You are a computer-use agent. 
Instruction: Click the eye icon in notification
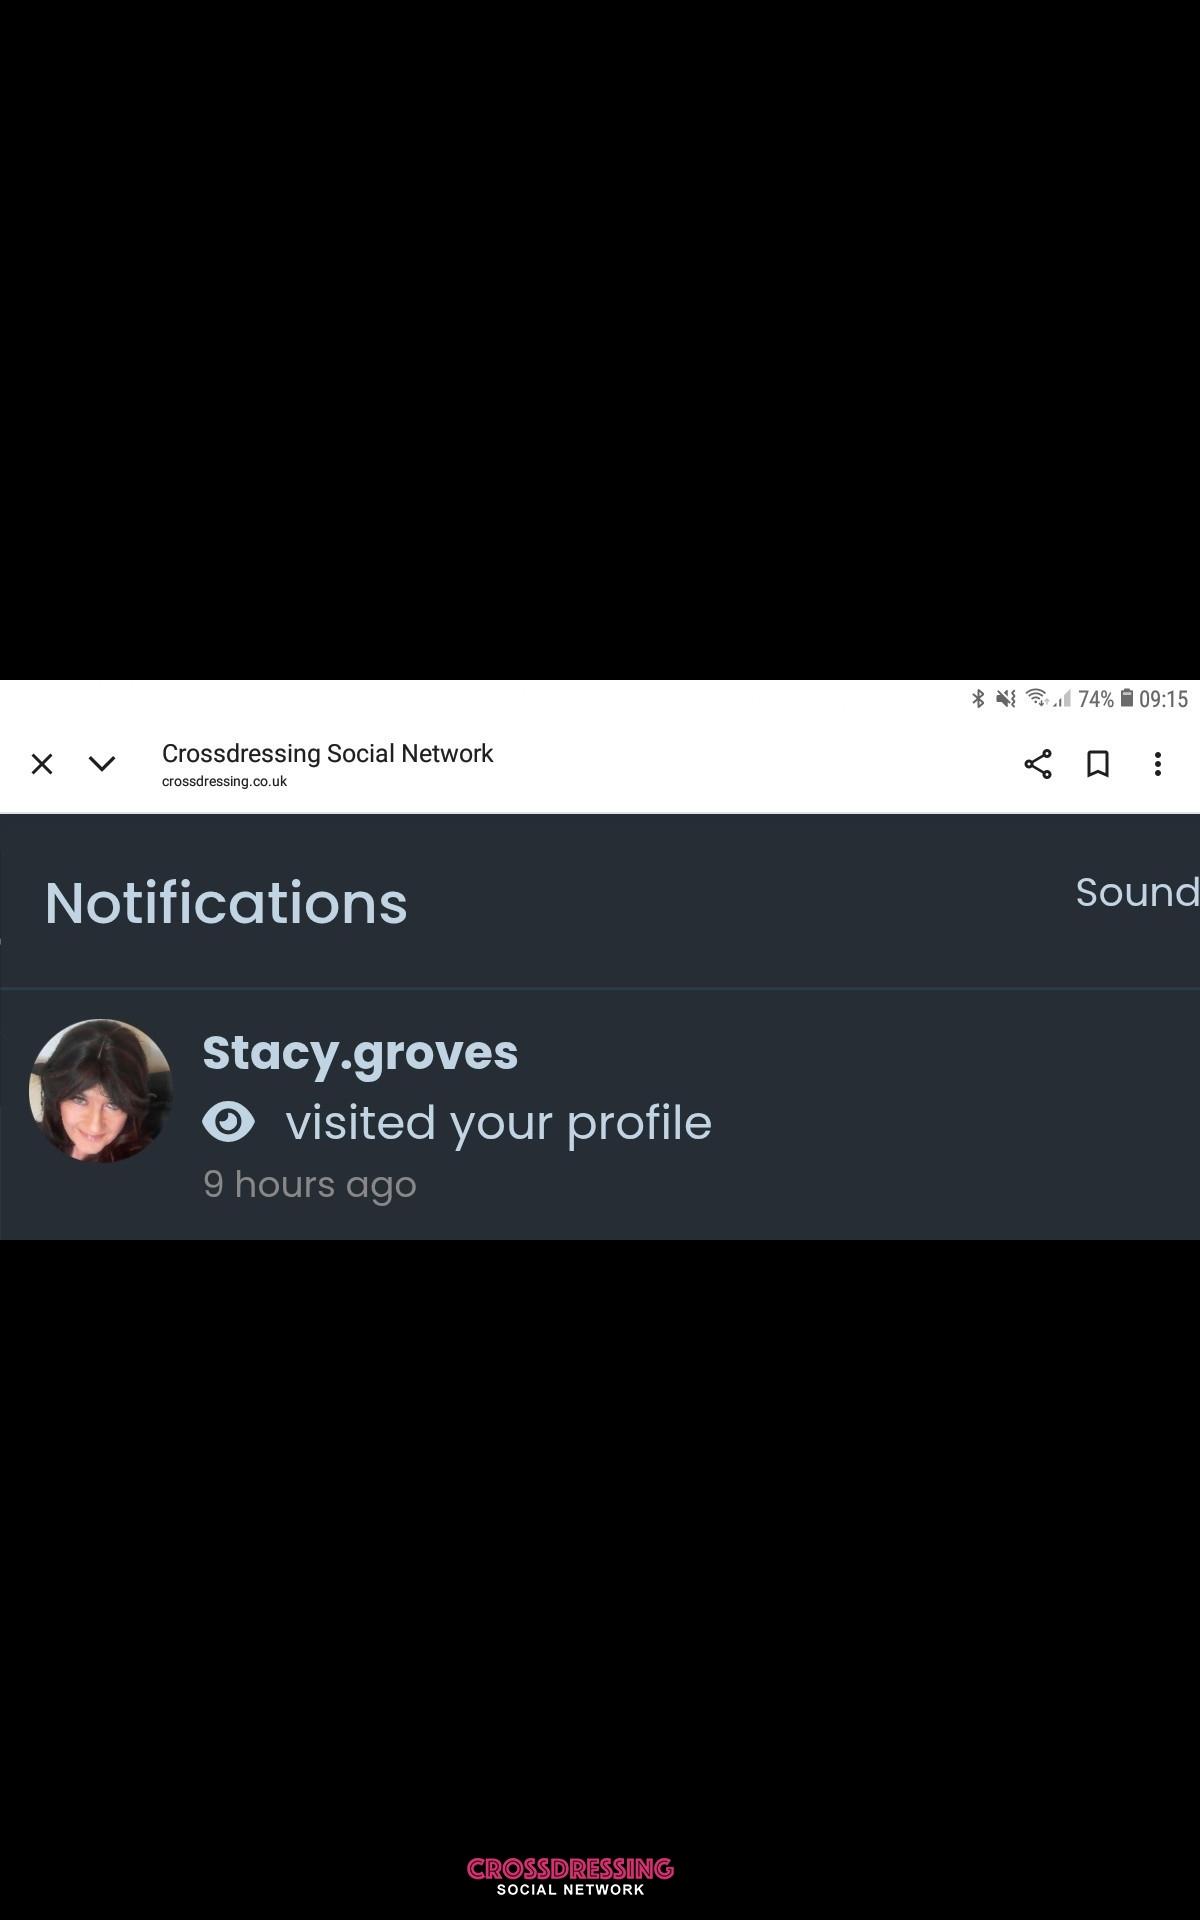tap(229, 1122)
